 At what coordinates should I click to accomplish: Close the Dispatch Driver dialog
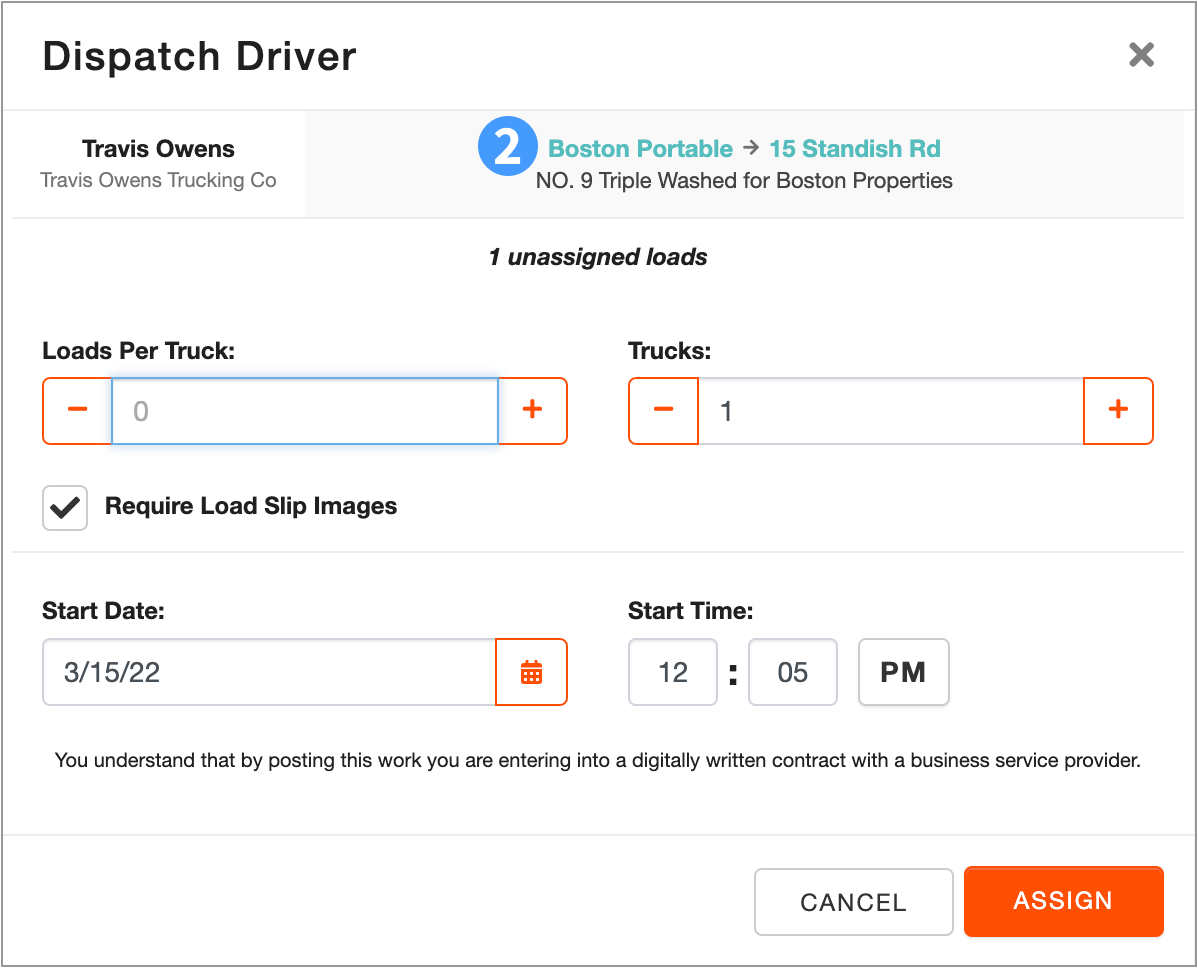(x=1141, y=55)
